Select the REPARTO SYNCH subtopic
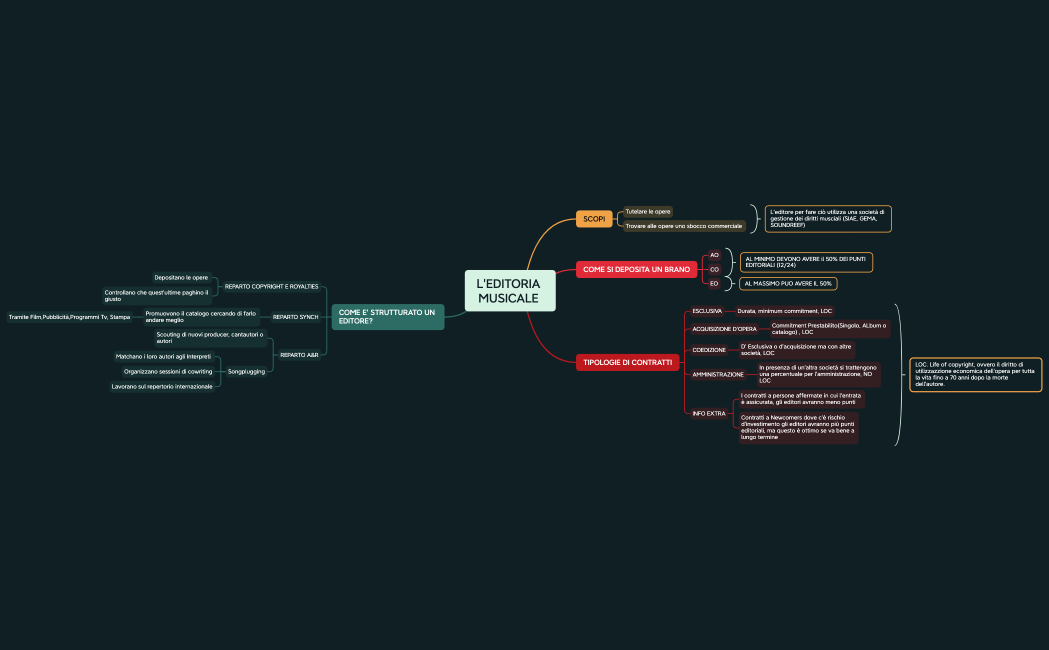Image resolution: width=1049 pixels, height=650 pixels. point(295,317)
